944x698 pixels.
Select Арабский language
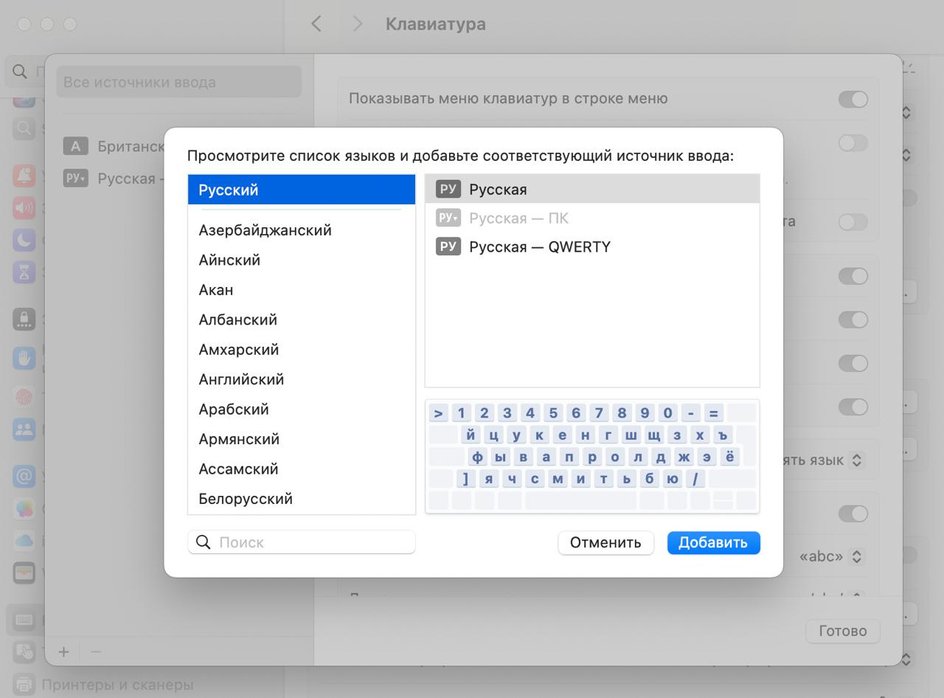[301, 409]
